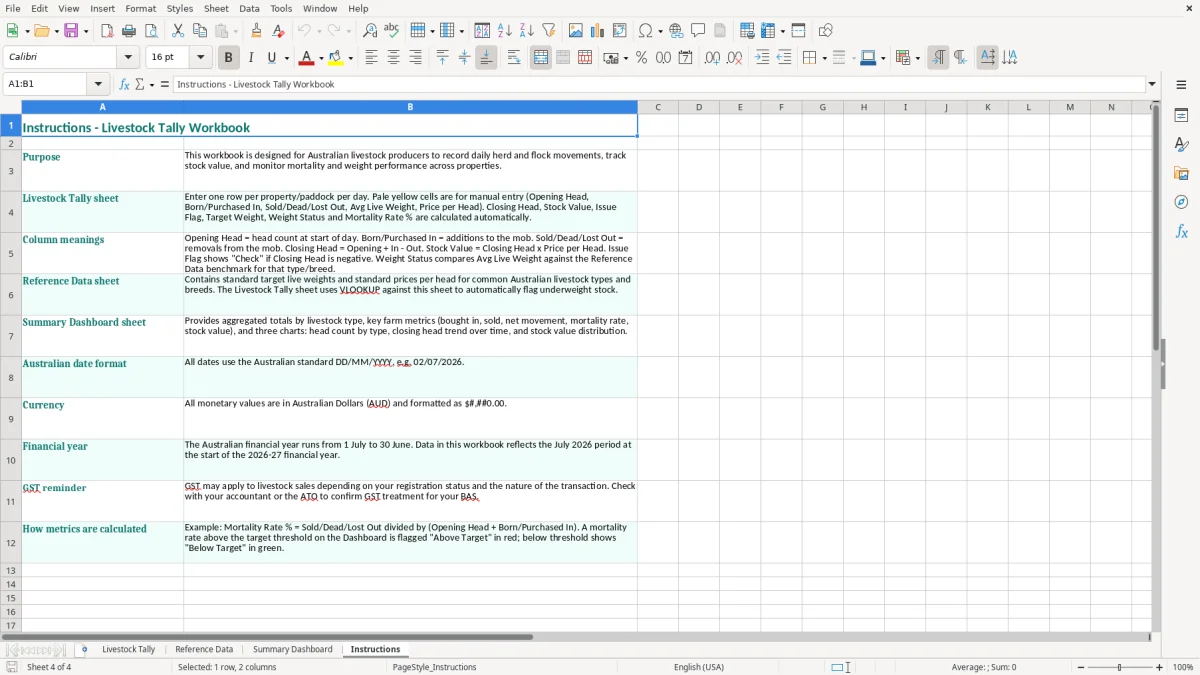Open the File menu

13,8
